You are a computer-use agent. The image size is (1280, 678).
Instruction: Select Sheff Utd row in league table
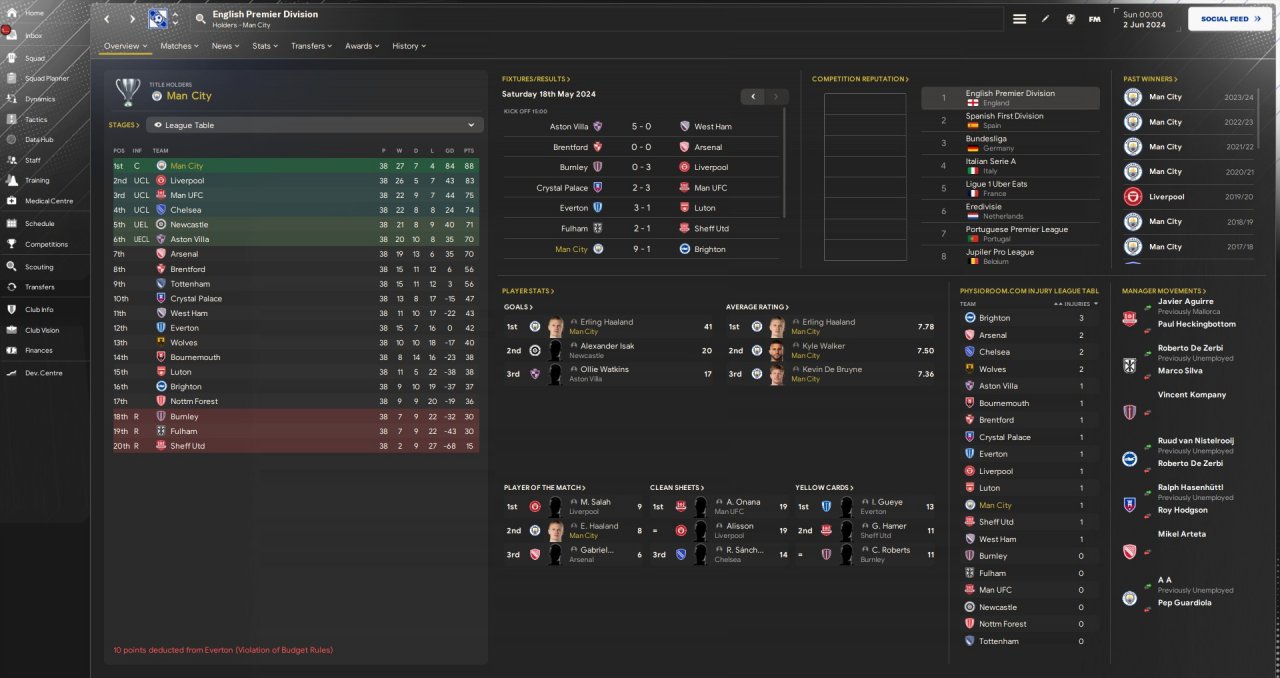click(x=295, y=446)
